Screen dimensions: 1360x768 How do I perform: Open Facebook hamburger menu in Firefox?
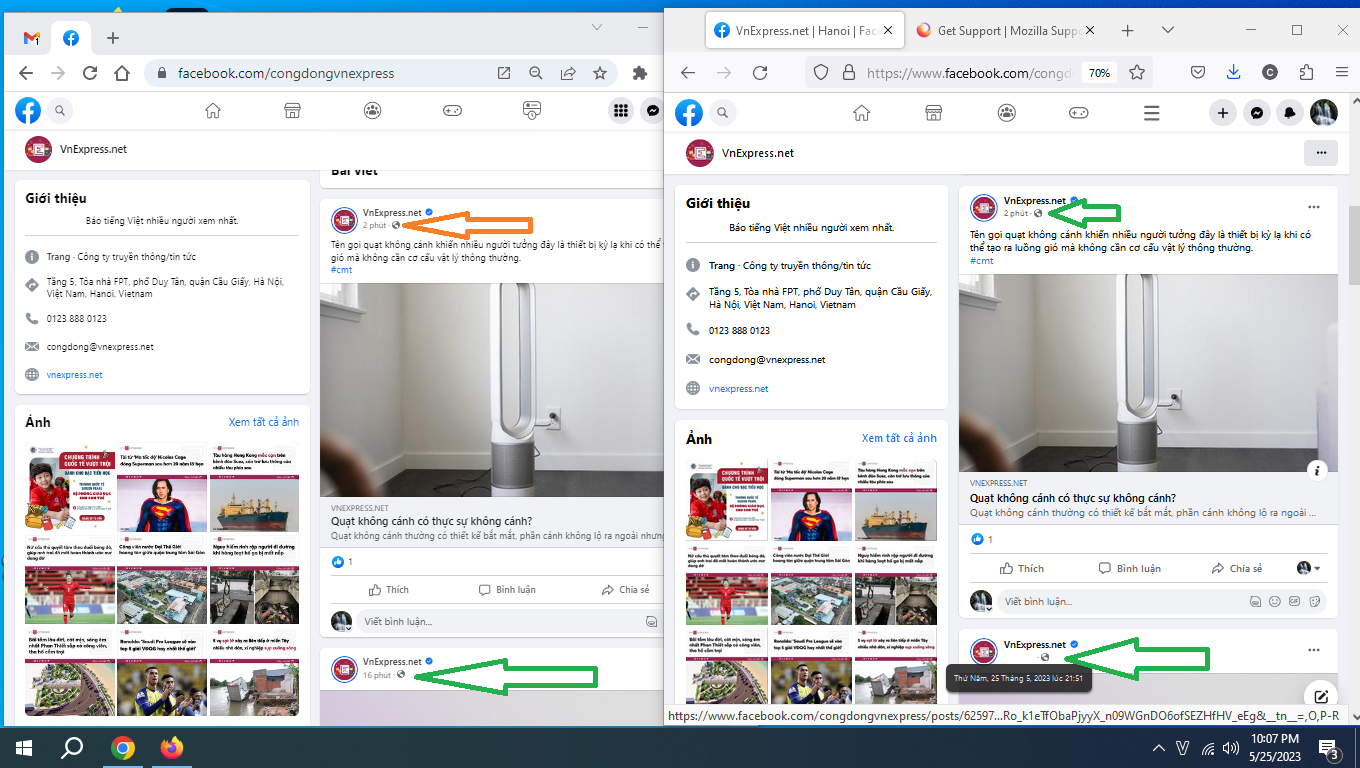coord(1151,113)
